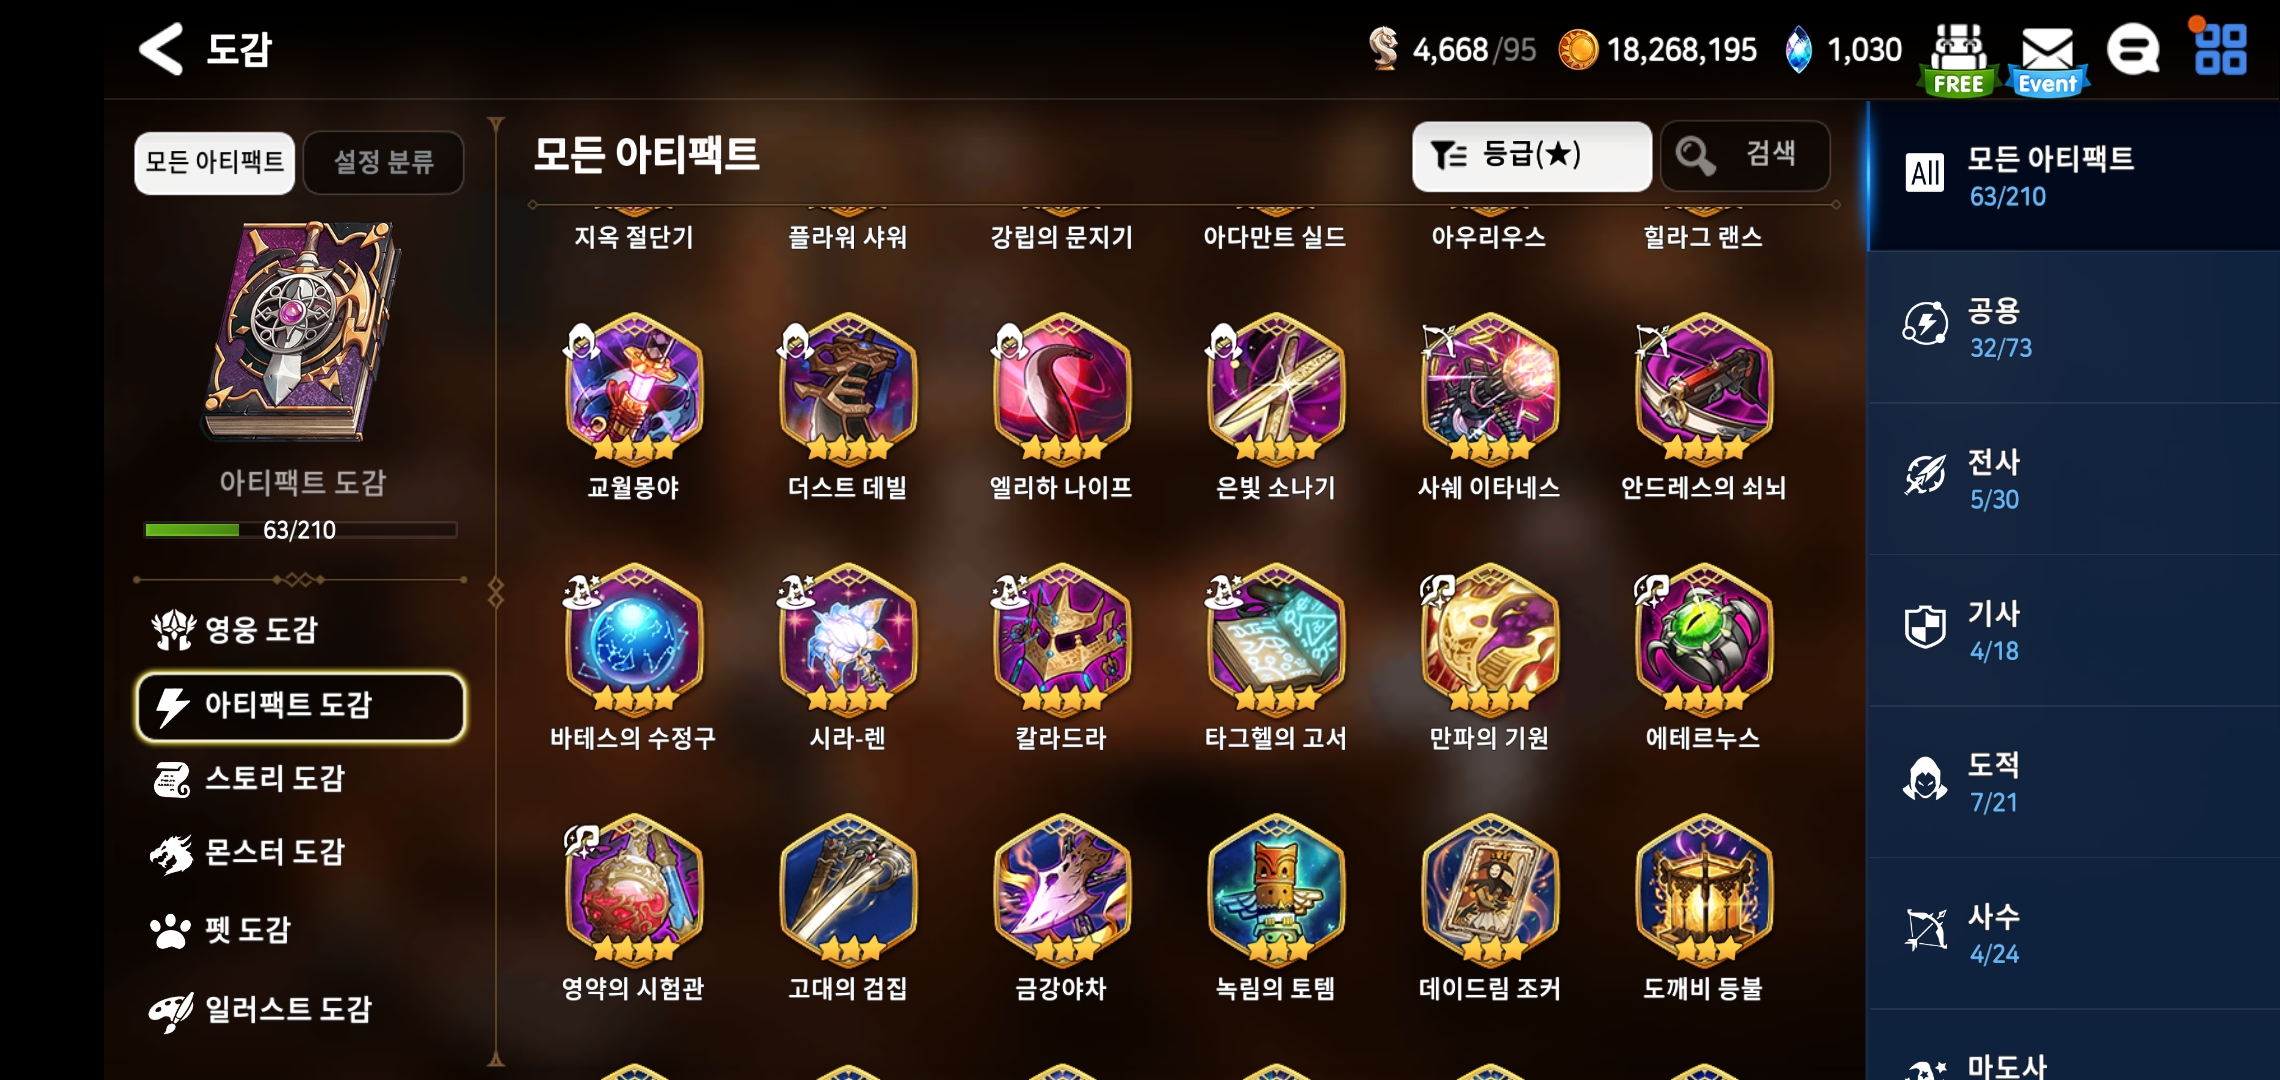2280x1080 pixels.
Task: Click the artifact book thumbnail image
Action: [300, 332]
